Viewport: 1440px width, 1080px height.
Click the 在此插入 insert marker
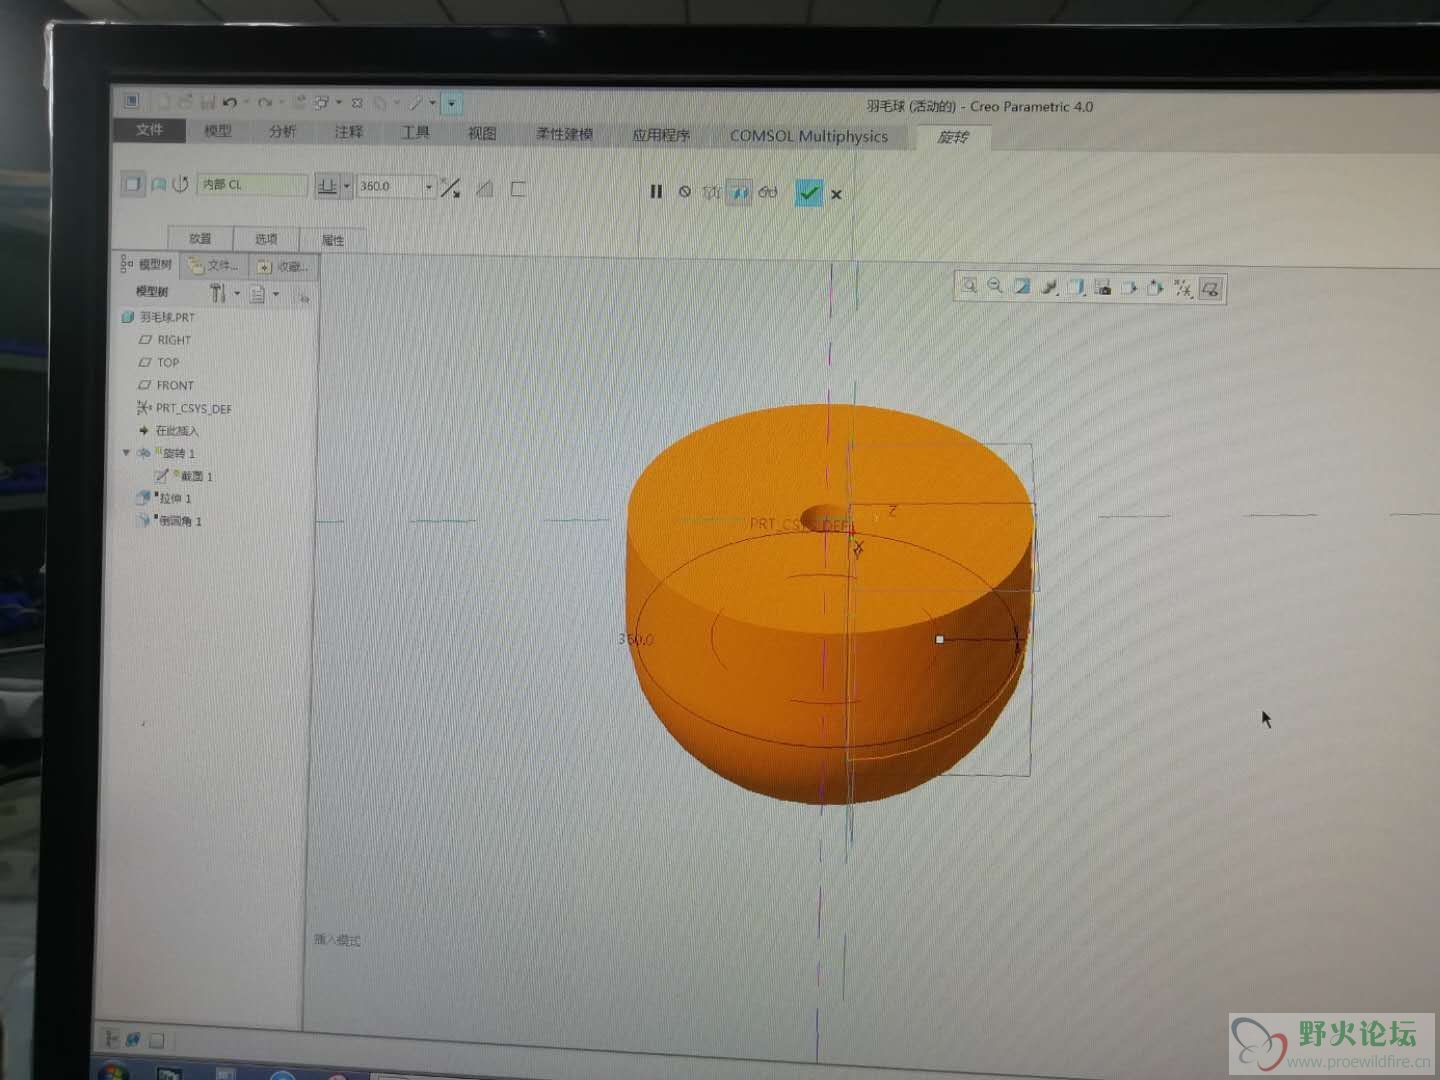click(x=168, y=431)
